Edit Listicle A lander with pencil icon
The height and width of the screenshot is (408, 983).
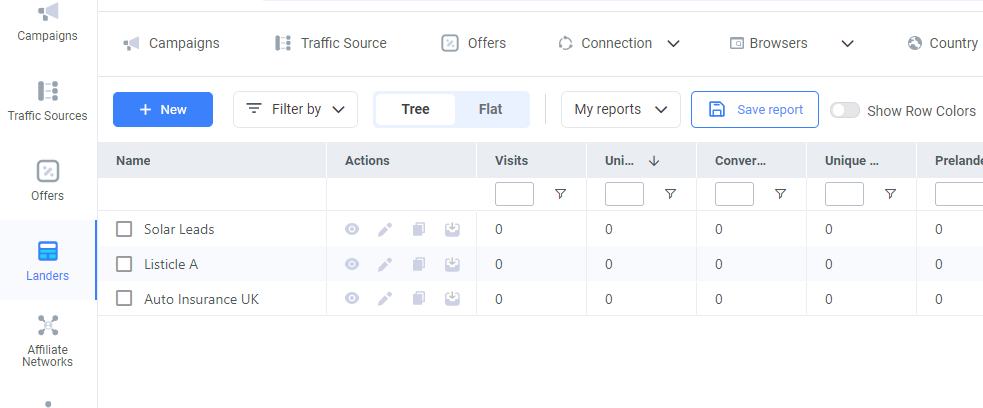coord(385,264)
